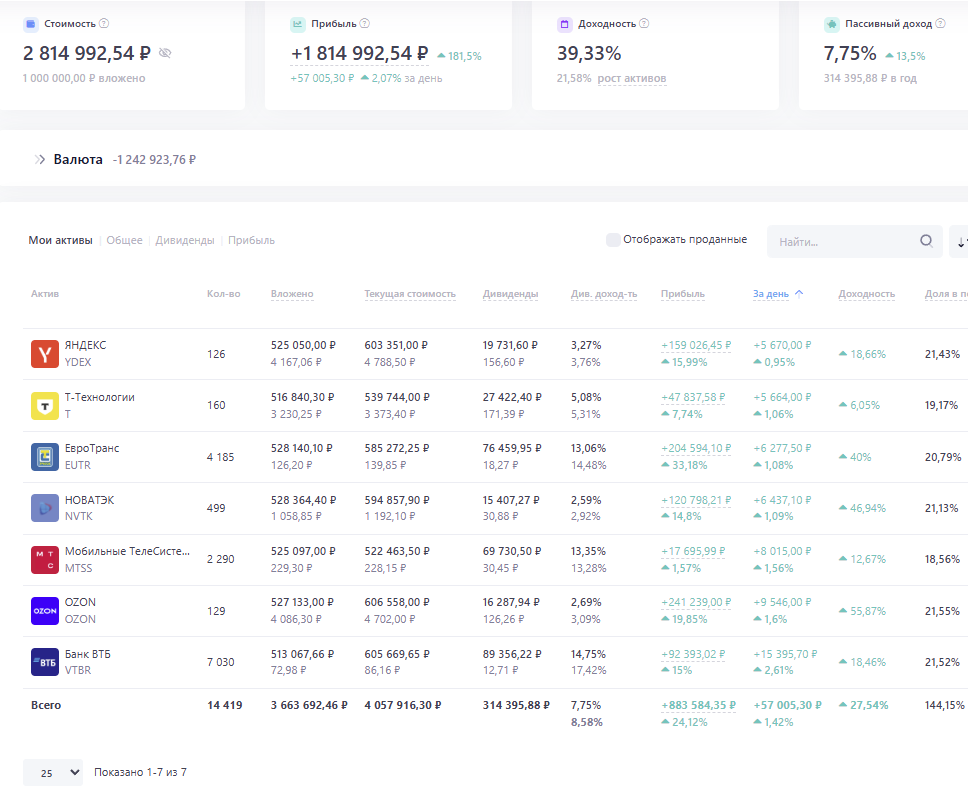Enable the Отображать проданные checkbox
The width and height of the screenshot is (968, 793).
pos(613,239)
